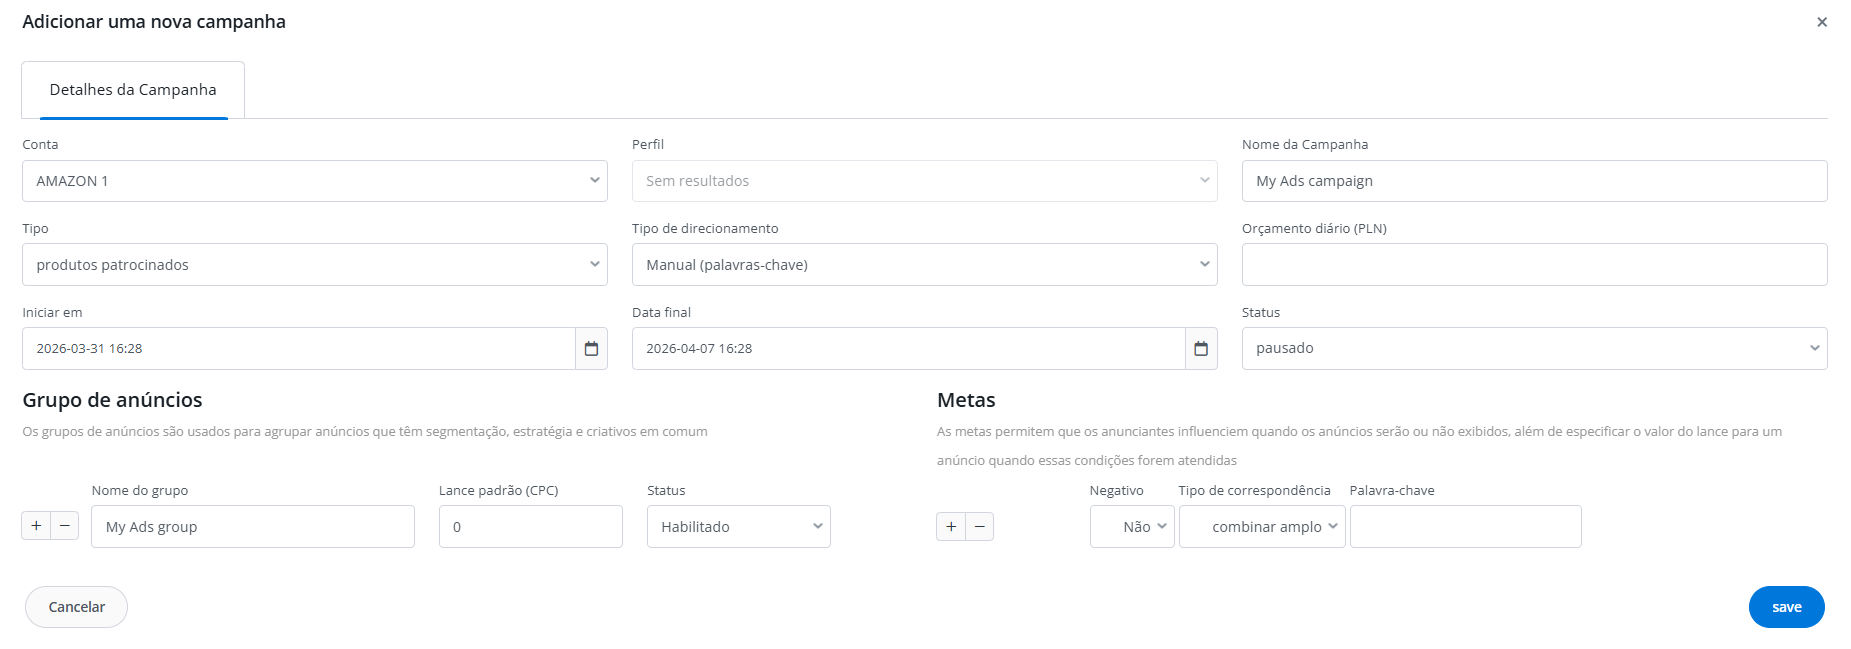Click the Palavra-chave input field
The width and height of the screenshot is (1851, 649).
(x=1465, y=527)
